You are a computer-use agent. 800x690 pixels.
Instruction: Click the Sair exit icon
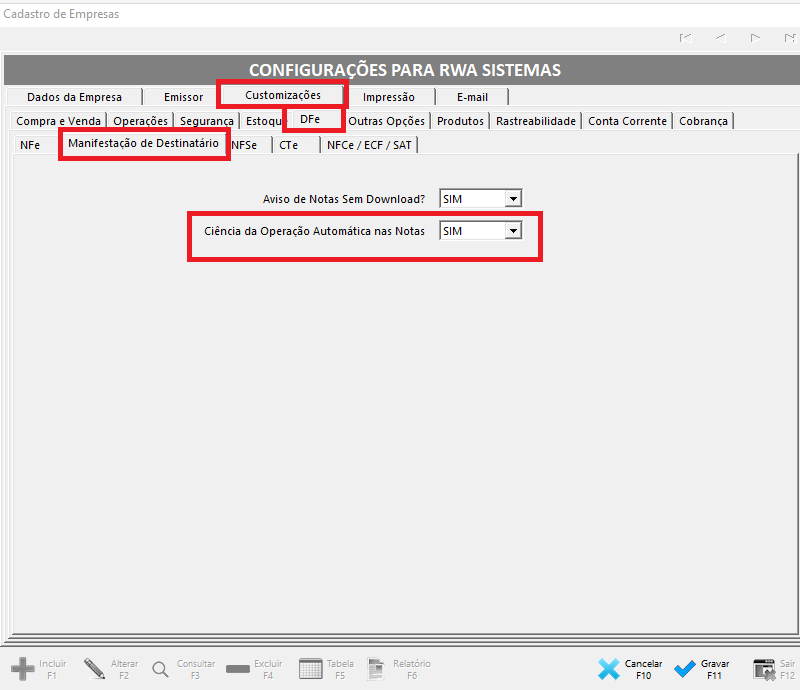tap(764, 669)
